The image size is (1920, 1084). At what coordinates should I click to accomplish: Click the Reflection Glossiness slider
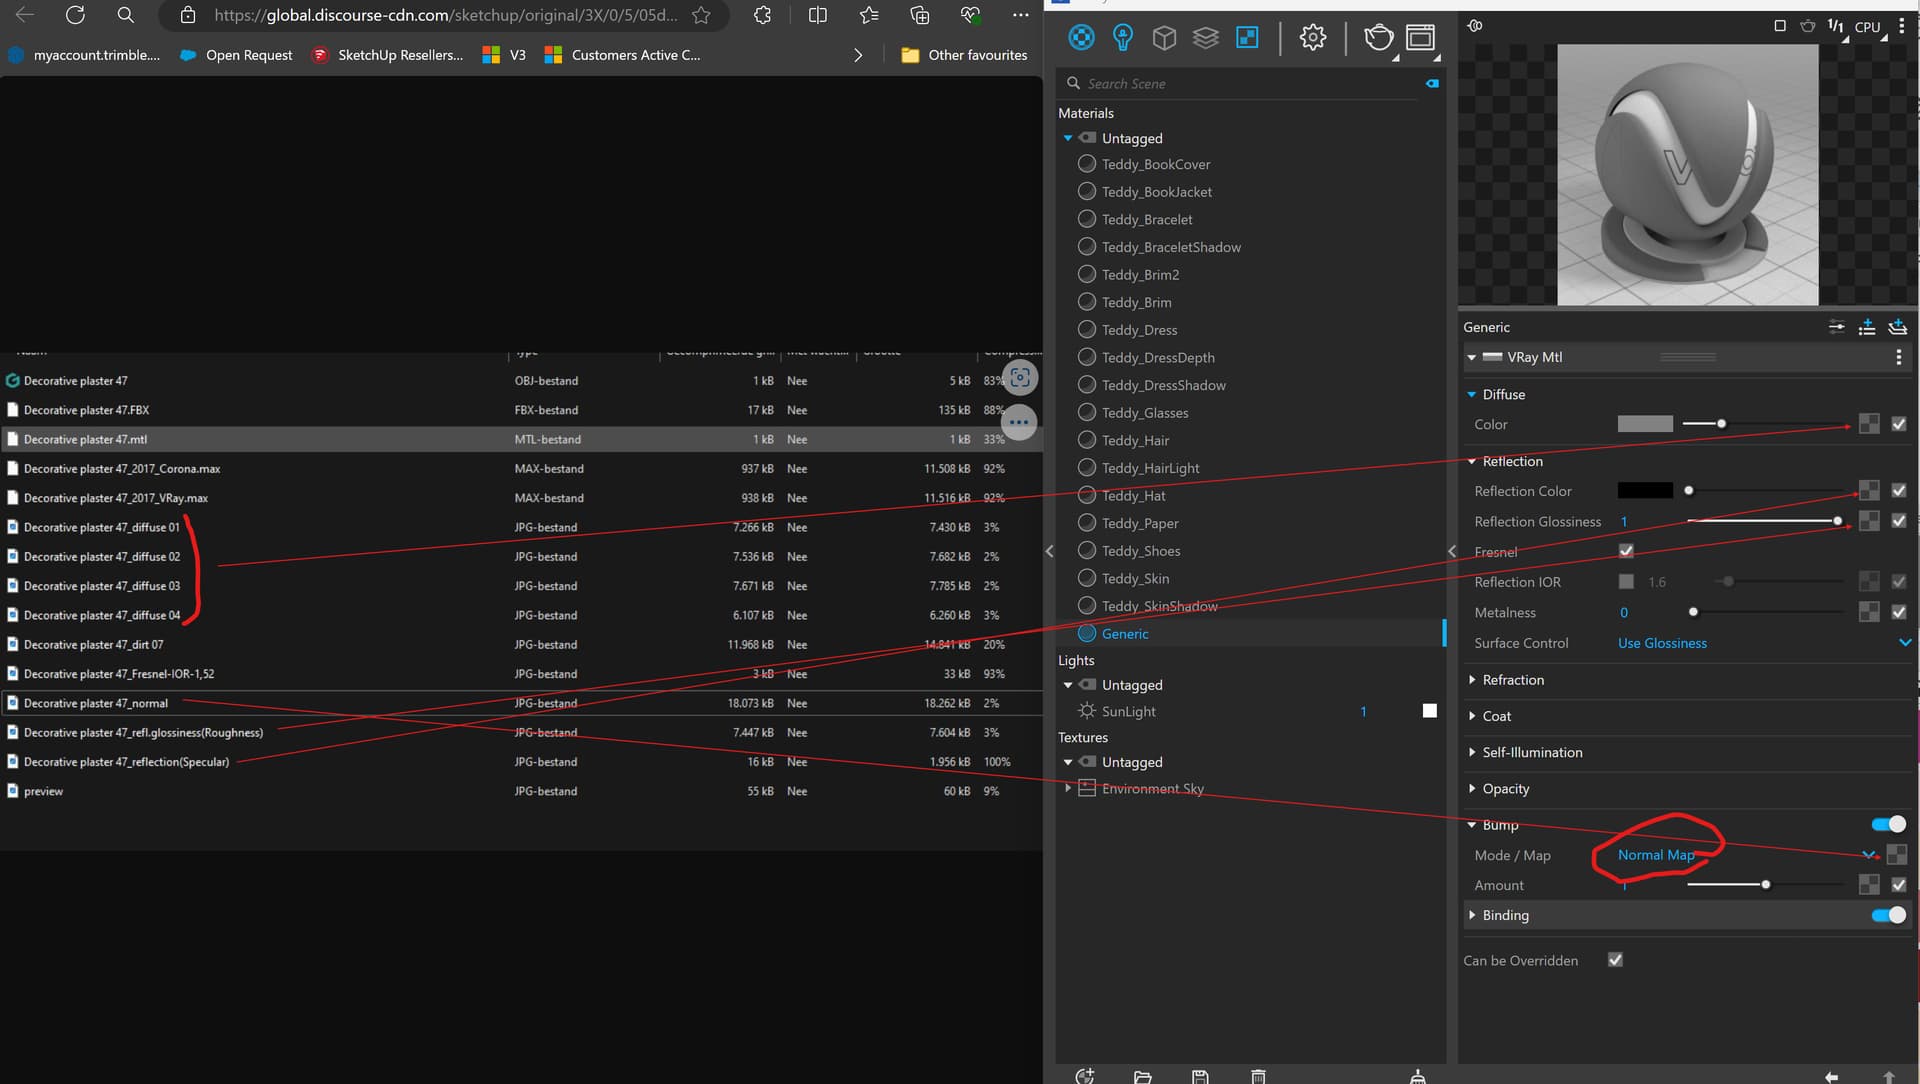[1765, 521]
